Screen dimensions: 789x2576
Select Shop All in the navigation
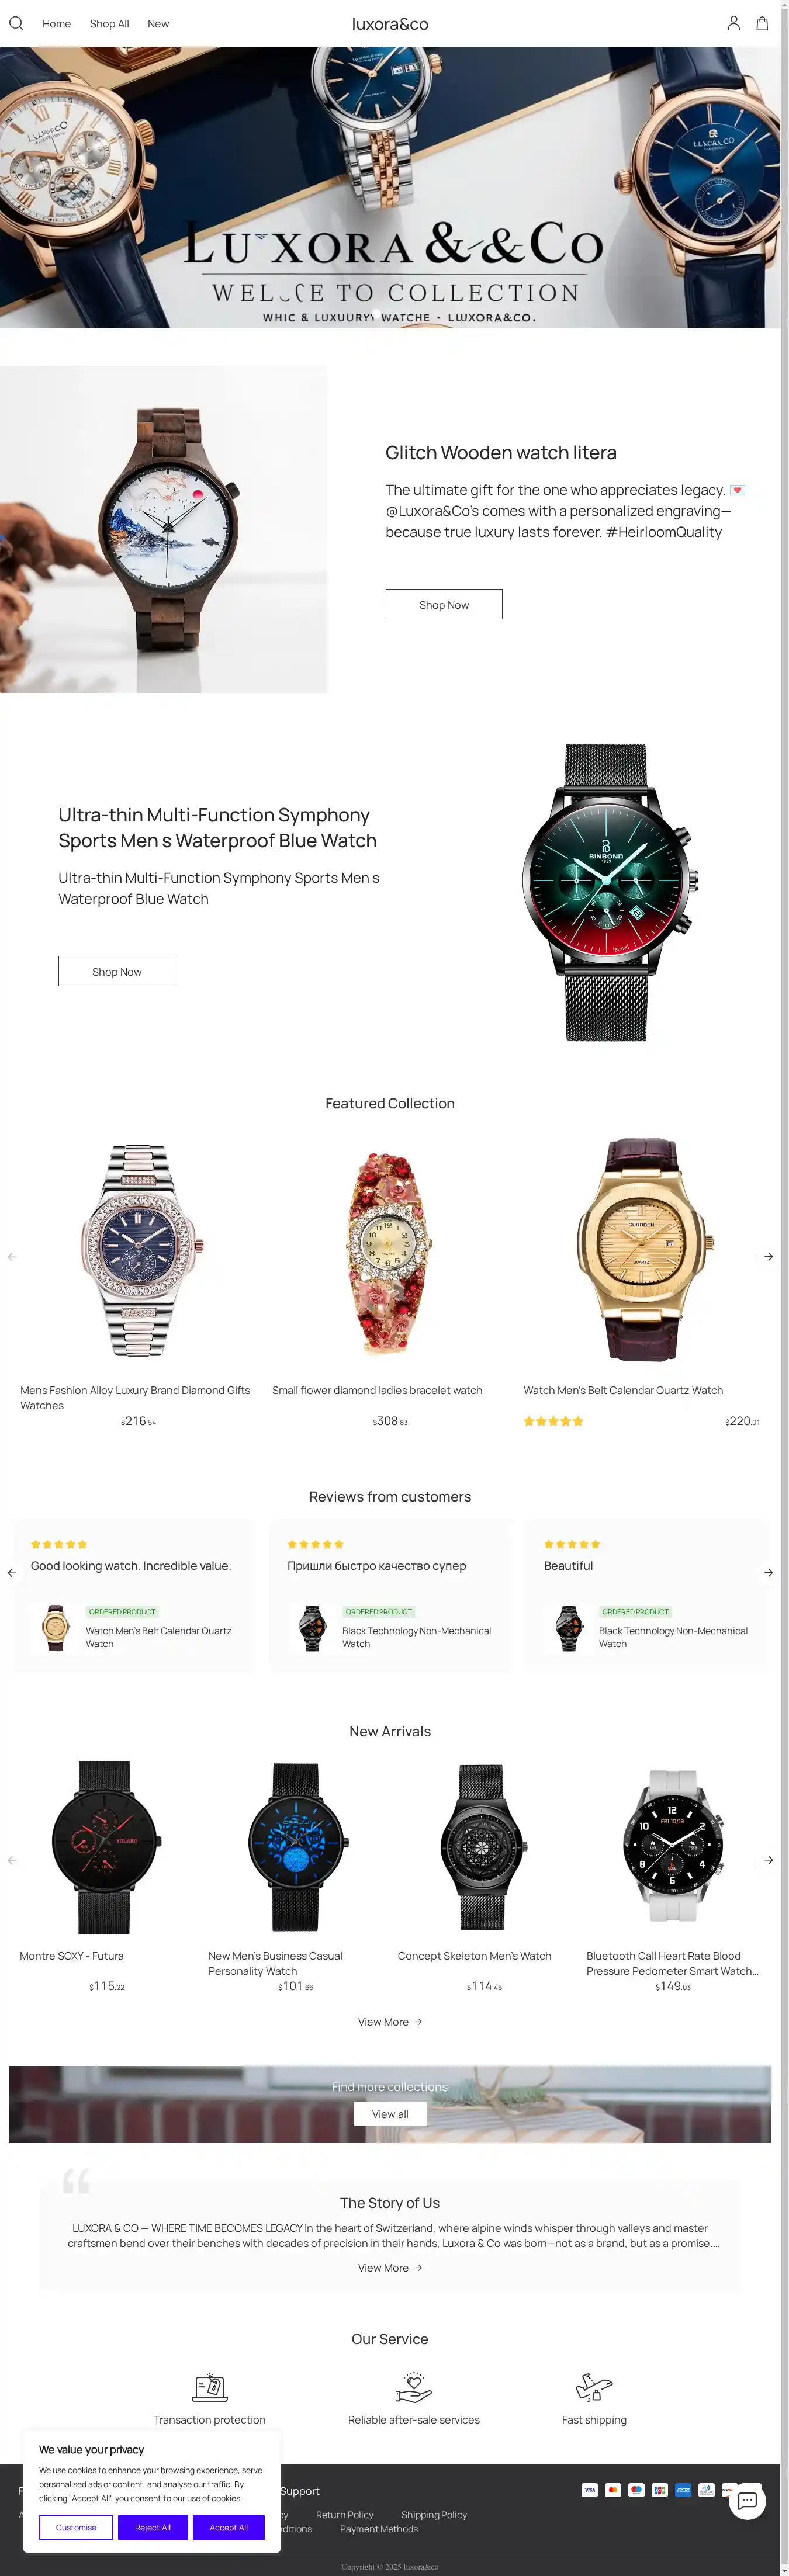tap(109, 24)
